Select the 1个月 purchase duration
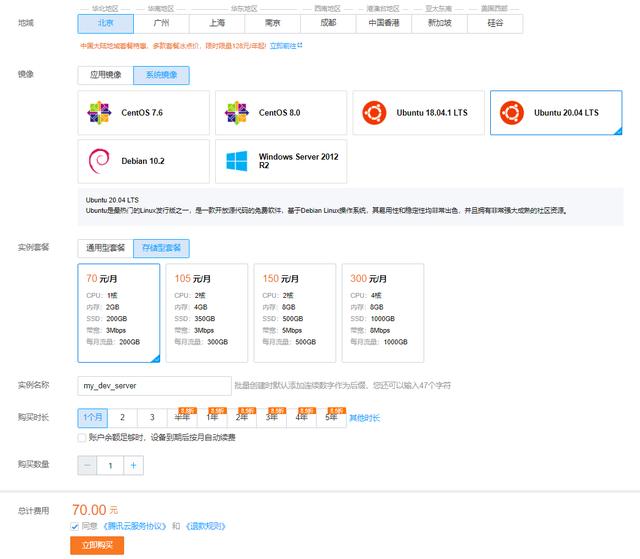The image size is (640, 559). click(93, 417)
